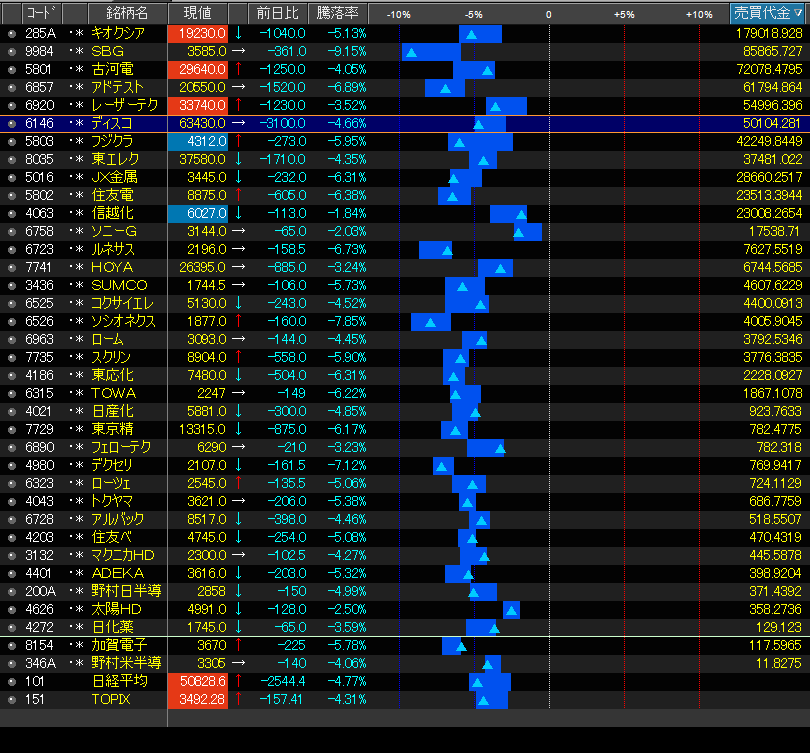This screenshot has width=810, height=753.
Task: Click the コード column header
Action: (42, 13)
